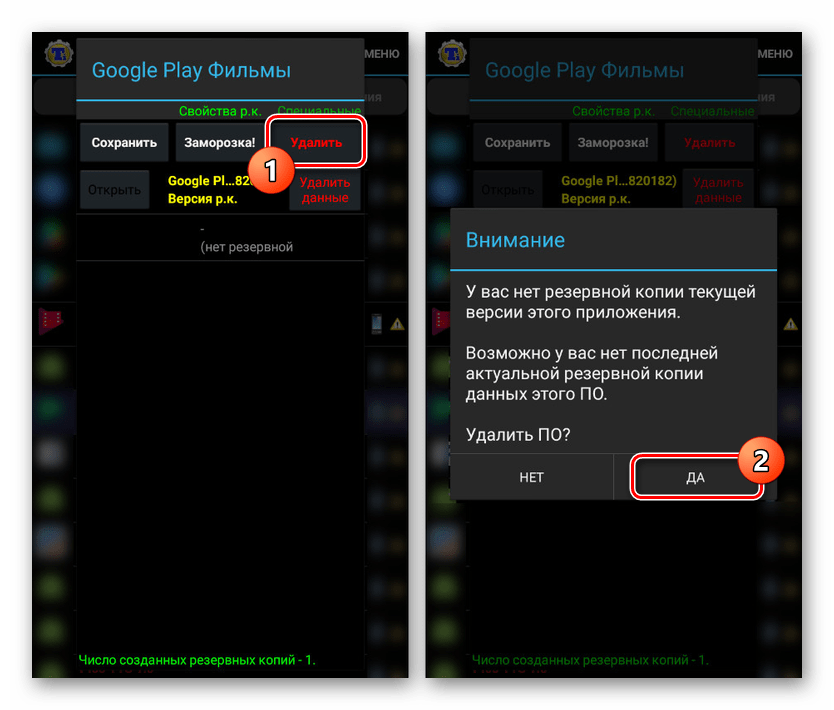Click Сохранить button in left dialog
834x710 pixels.
[x=124, y=143]
